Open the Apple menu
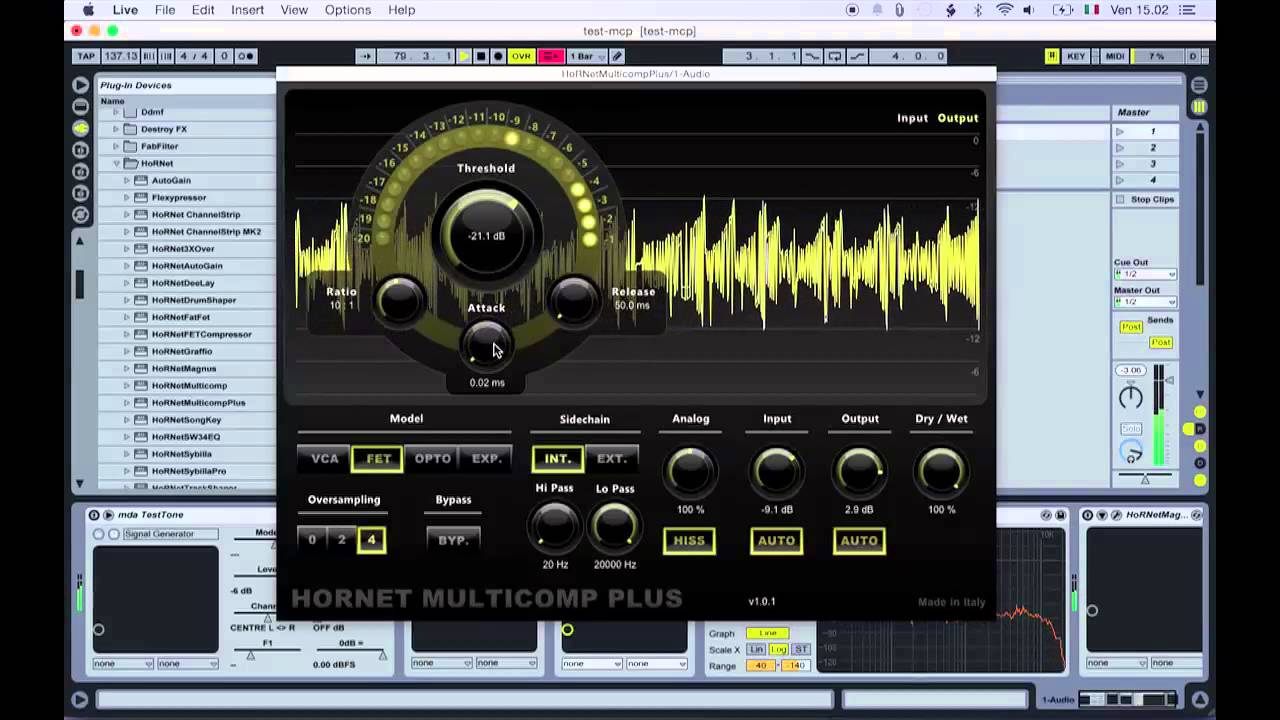This screenshot has width=1280, height=720. pyautogui.click(x=88, y=10)
